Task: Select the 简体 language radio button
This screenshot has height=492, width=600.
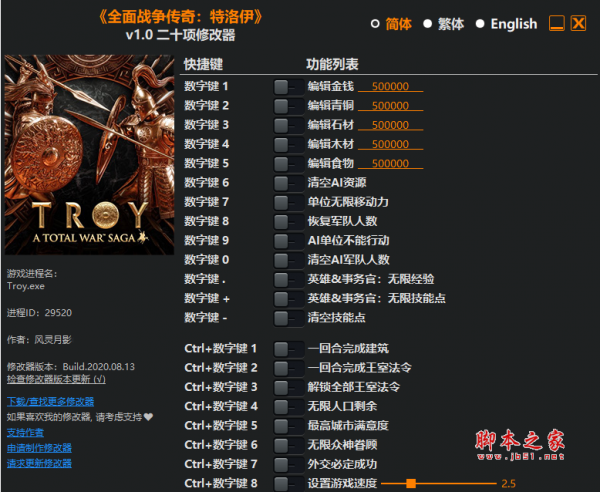Action: click(x=375, y=24)
